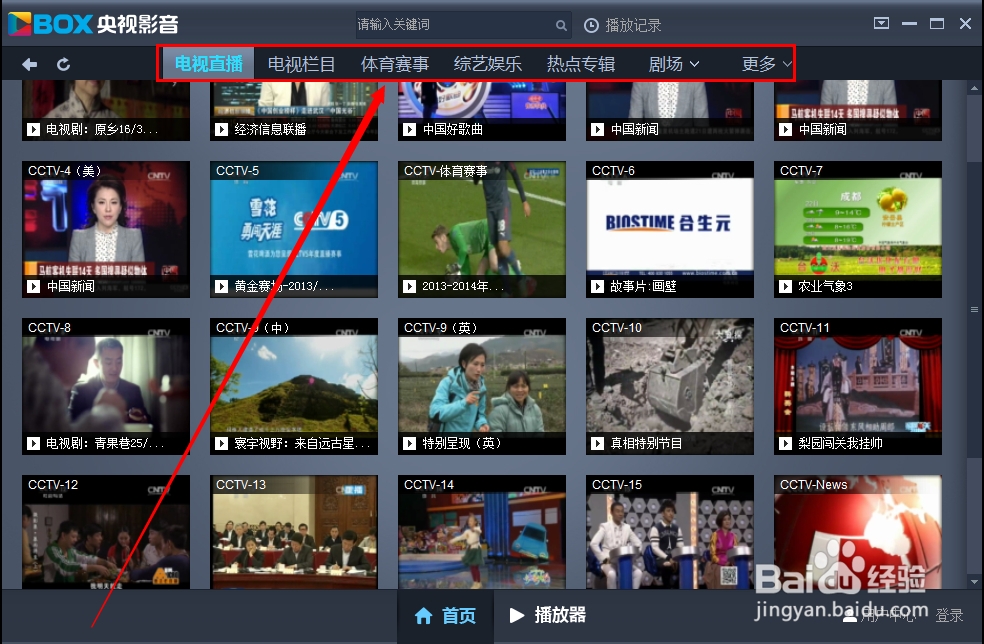Click the 播放记录 link
Viewport: 984px width, 644px height.
633,25
